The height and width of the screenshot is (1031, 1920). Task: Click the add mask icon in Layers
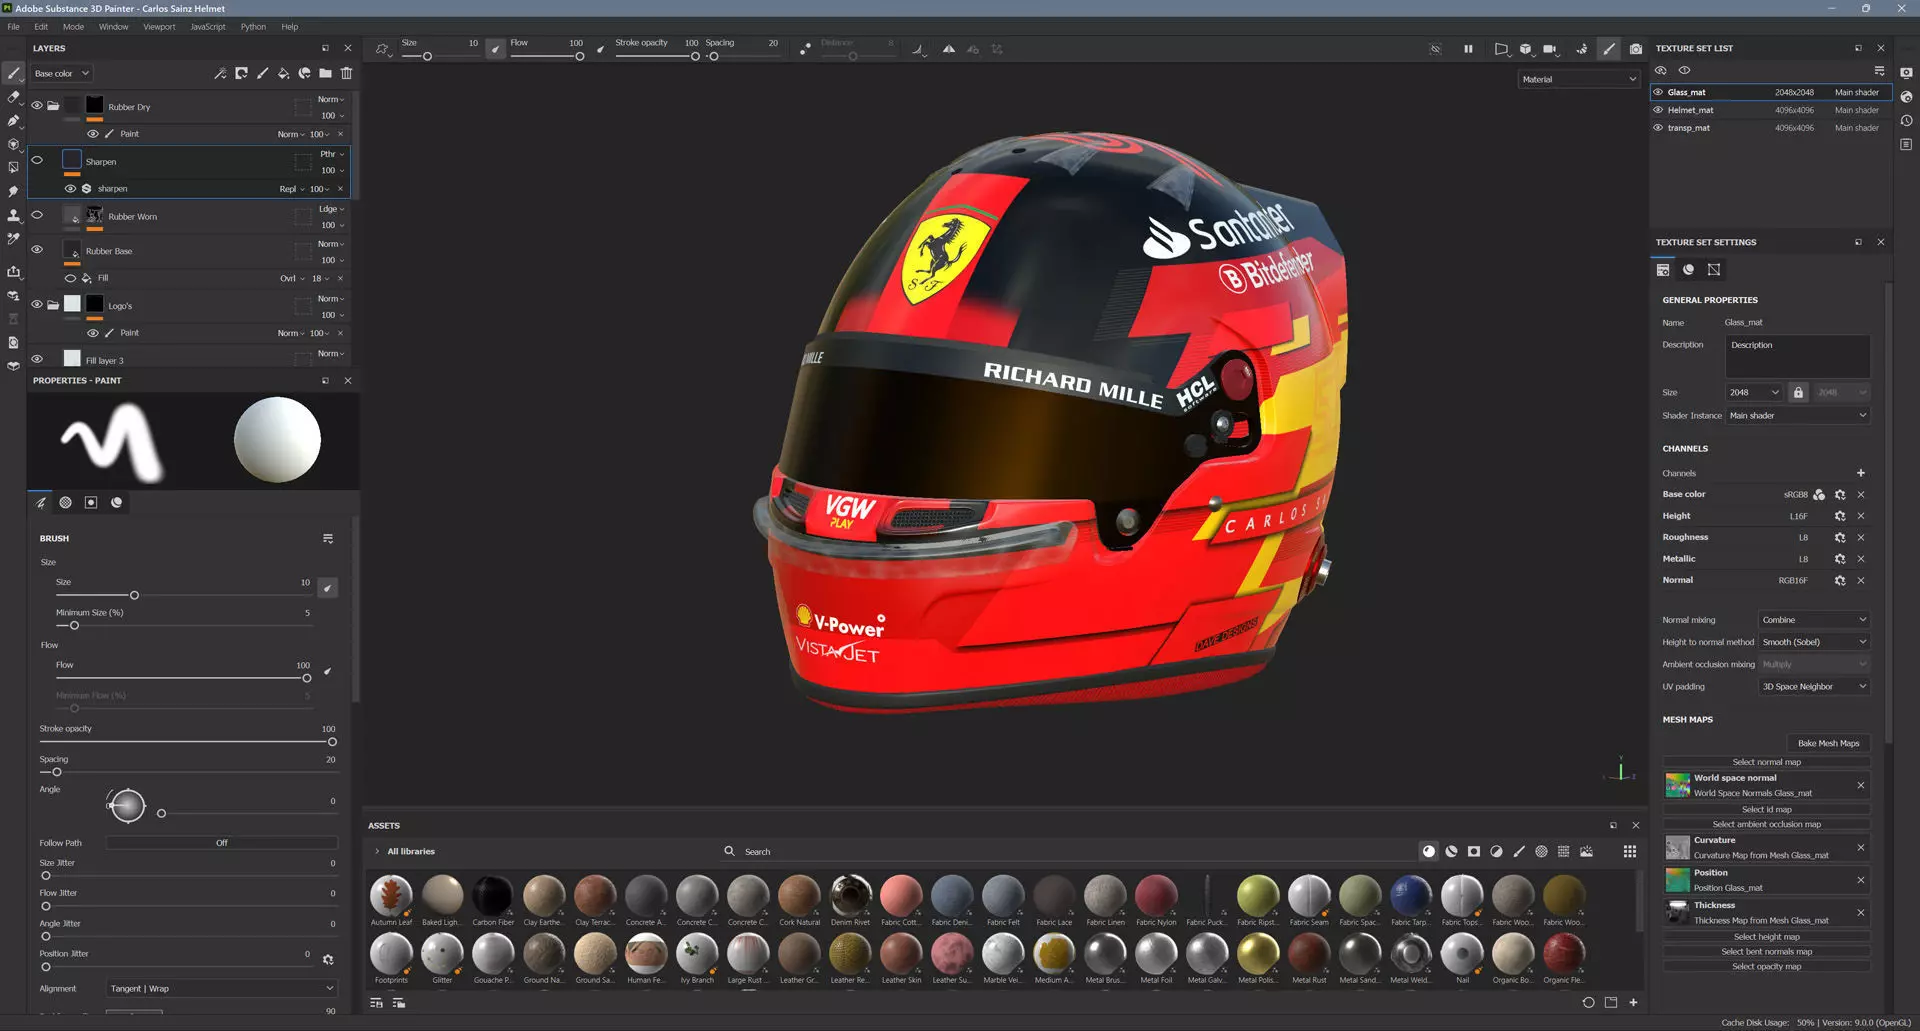pos(241,73)
